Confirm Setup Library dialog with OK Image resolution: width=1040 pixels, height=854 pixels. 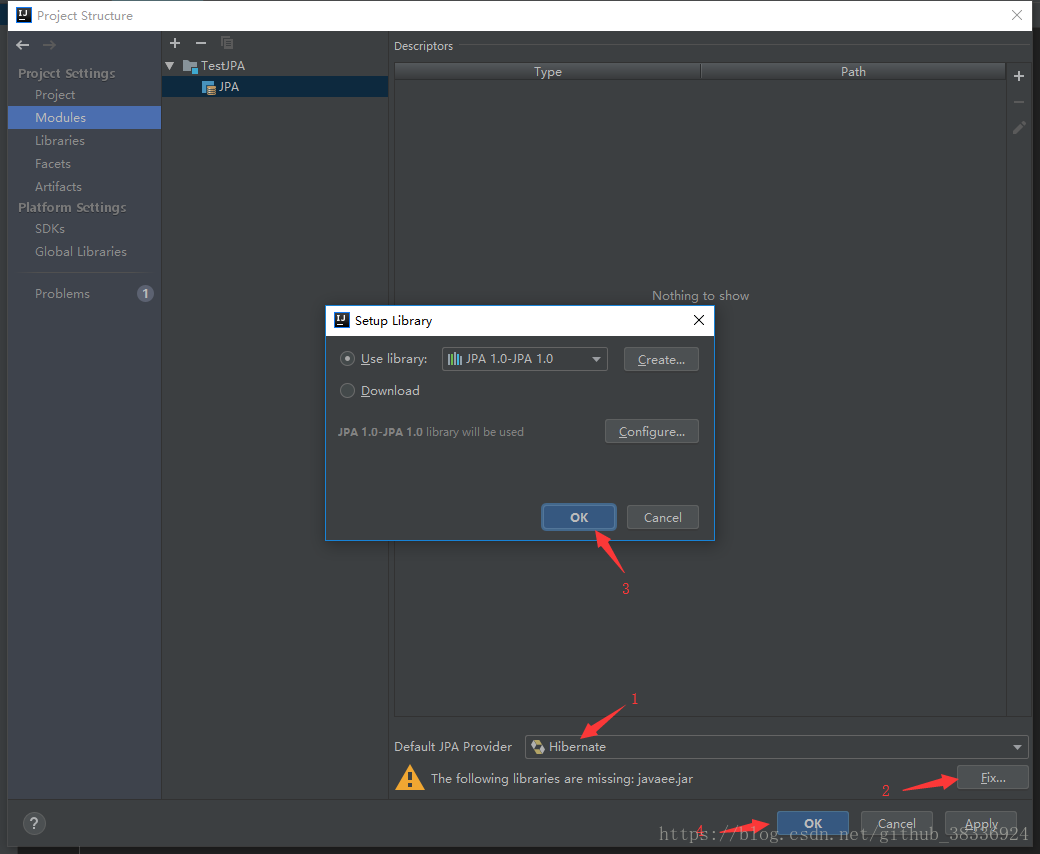579,517
